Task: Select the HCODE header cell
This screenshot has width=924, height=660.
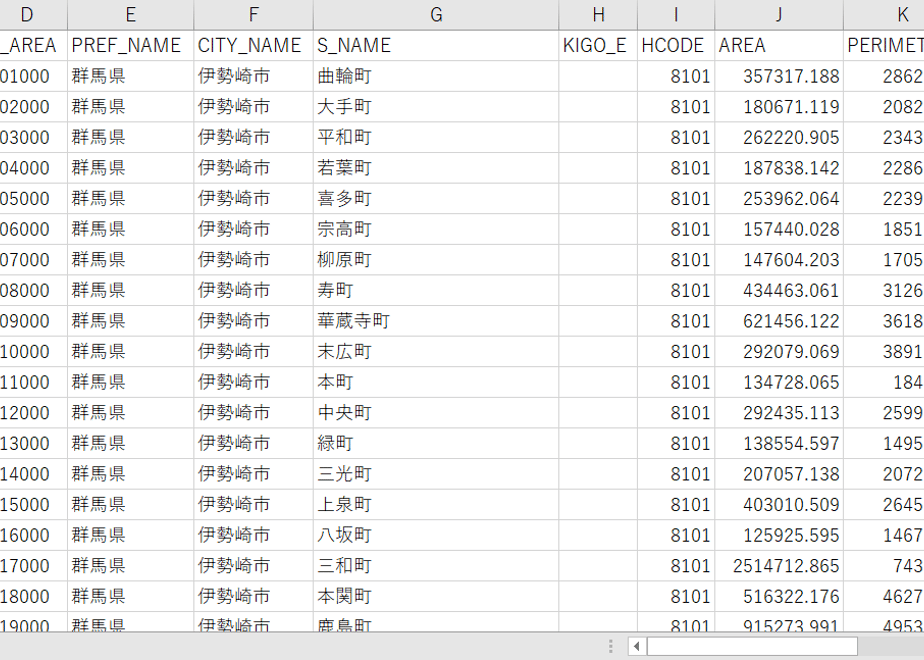Action: 676,45
